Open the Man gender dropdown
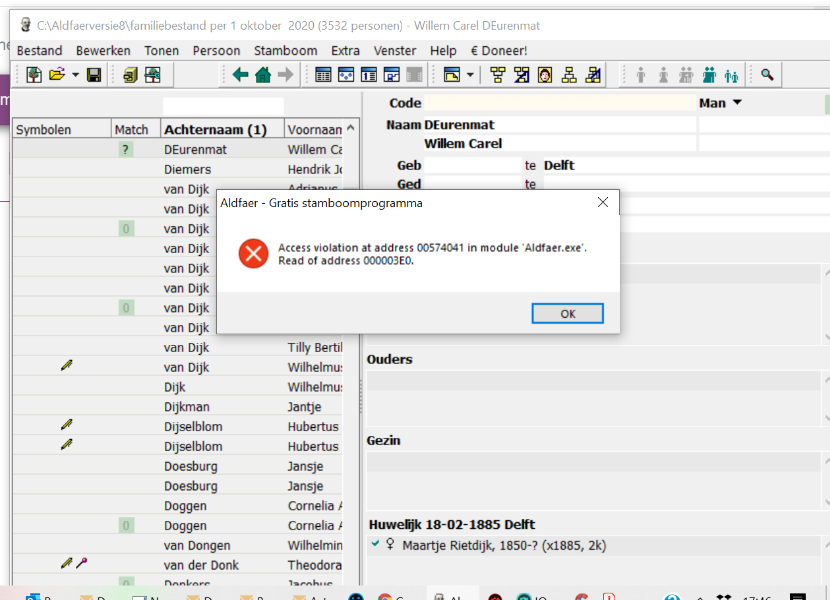 click(737, 103)
